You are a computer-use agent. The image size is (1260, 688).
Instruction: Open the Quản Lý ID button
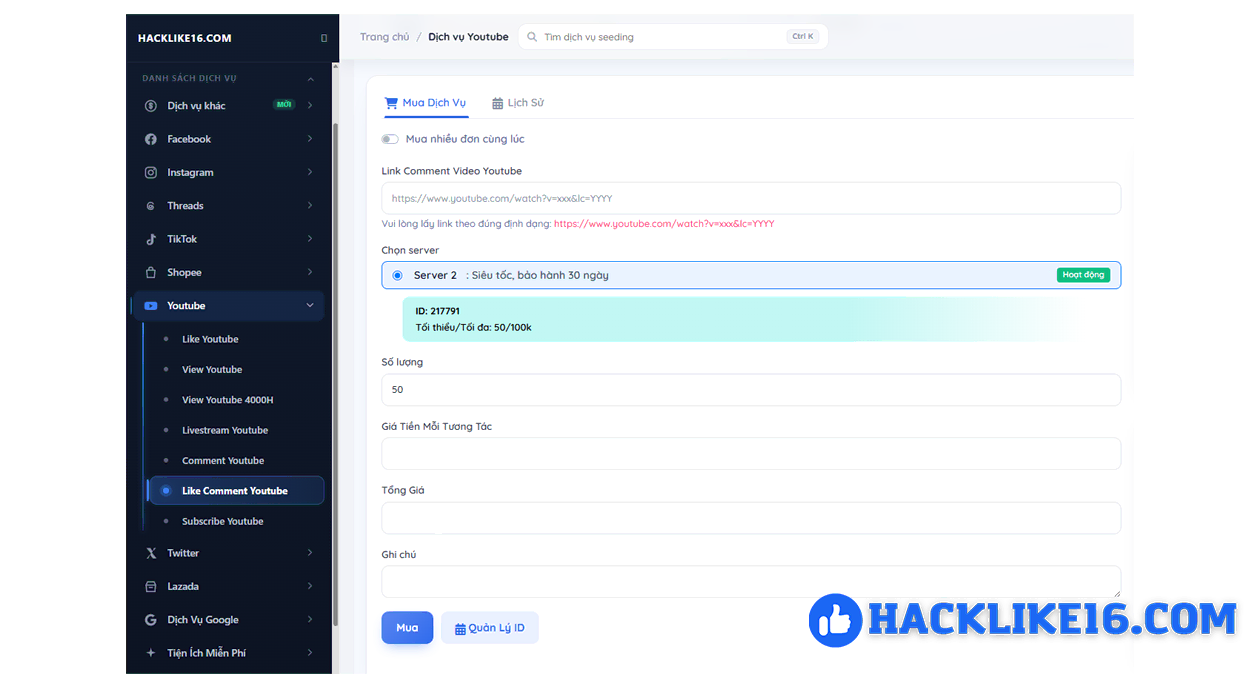pos(490,628)
